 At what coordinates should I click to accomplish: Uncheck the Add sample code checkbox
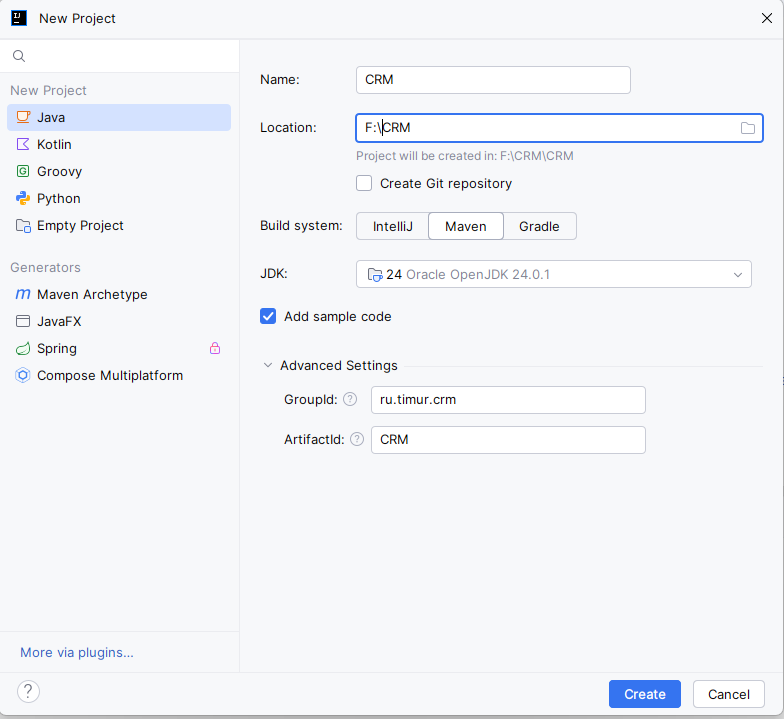click(268, 317)
